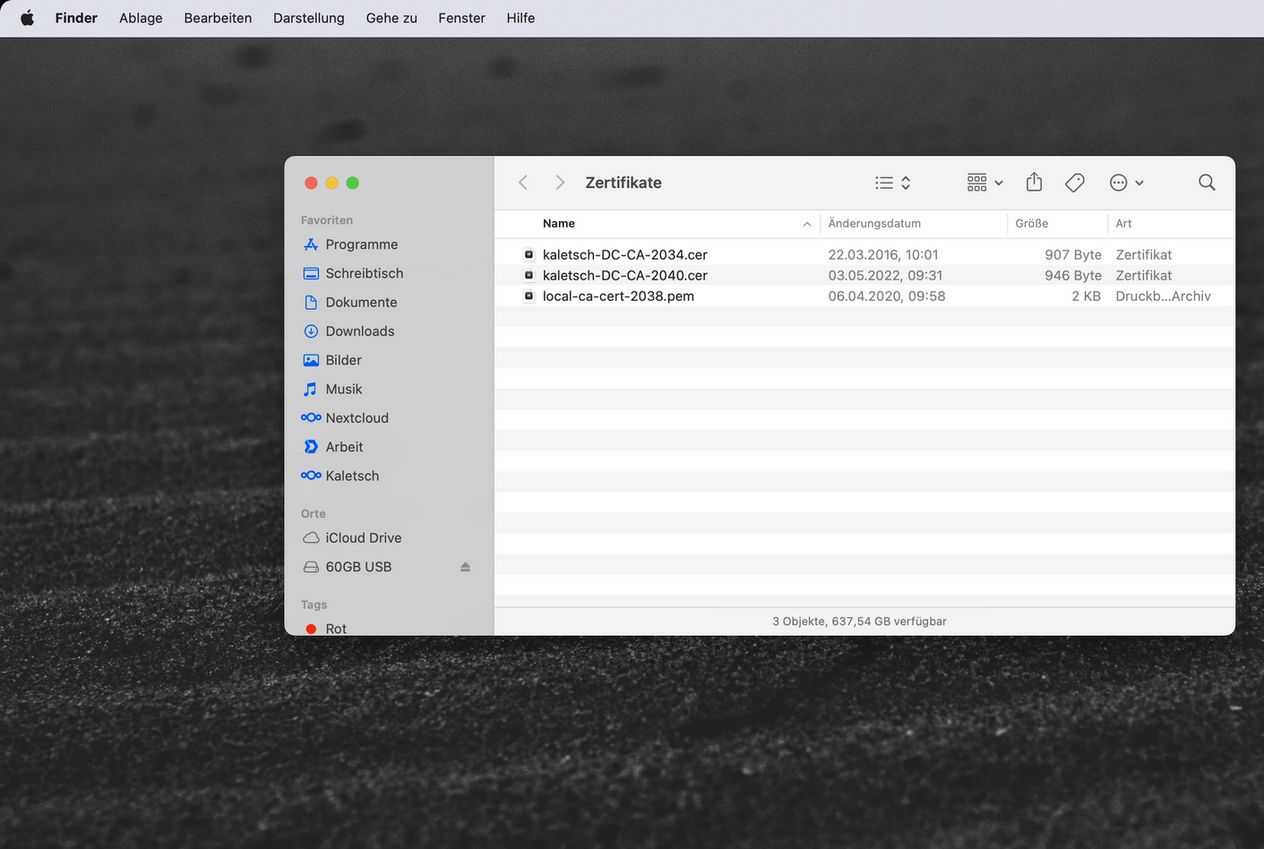Viewport: 1264px width, 849px height.
Task: Open the more actions ellipsis menu
Action: pyautogui.click(x=1126, y=182)
